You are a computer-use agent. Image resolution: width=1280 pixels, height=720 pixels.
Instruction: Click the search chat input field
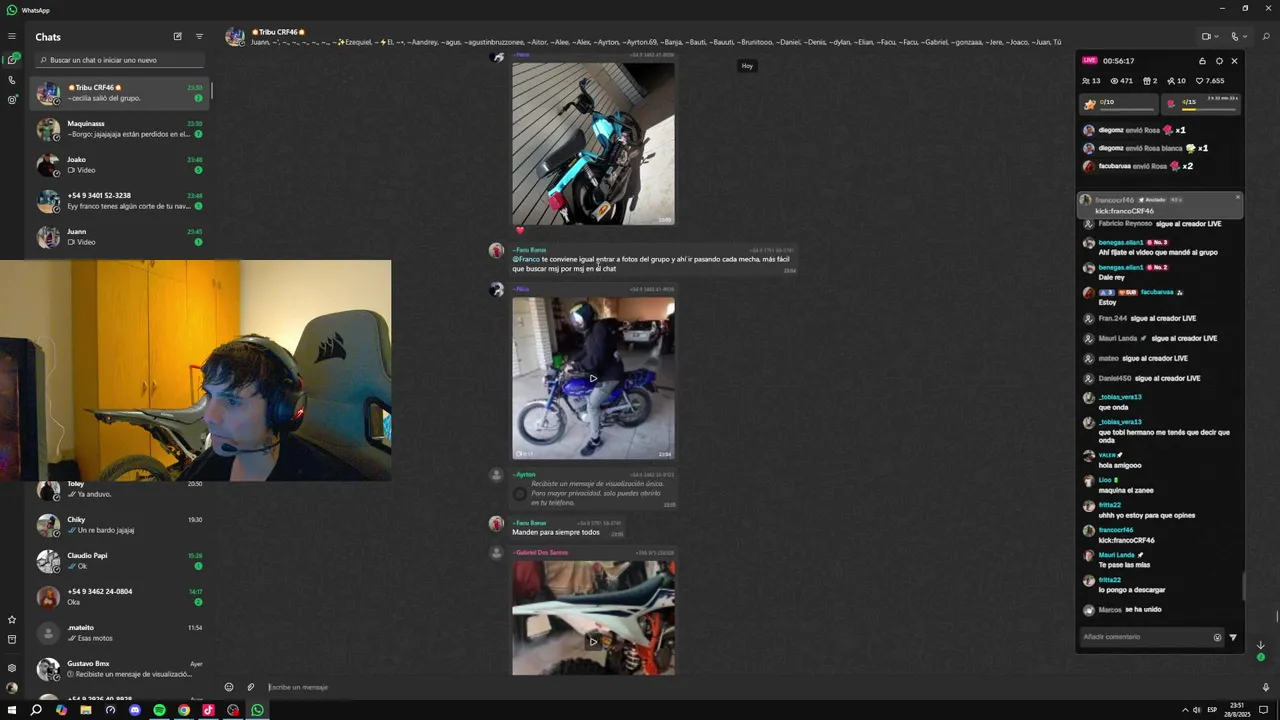(x=122, y=60)
